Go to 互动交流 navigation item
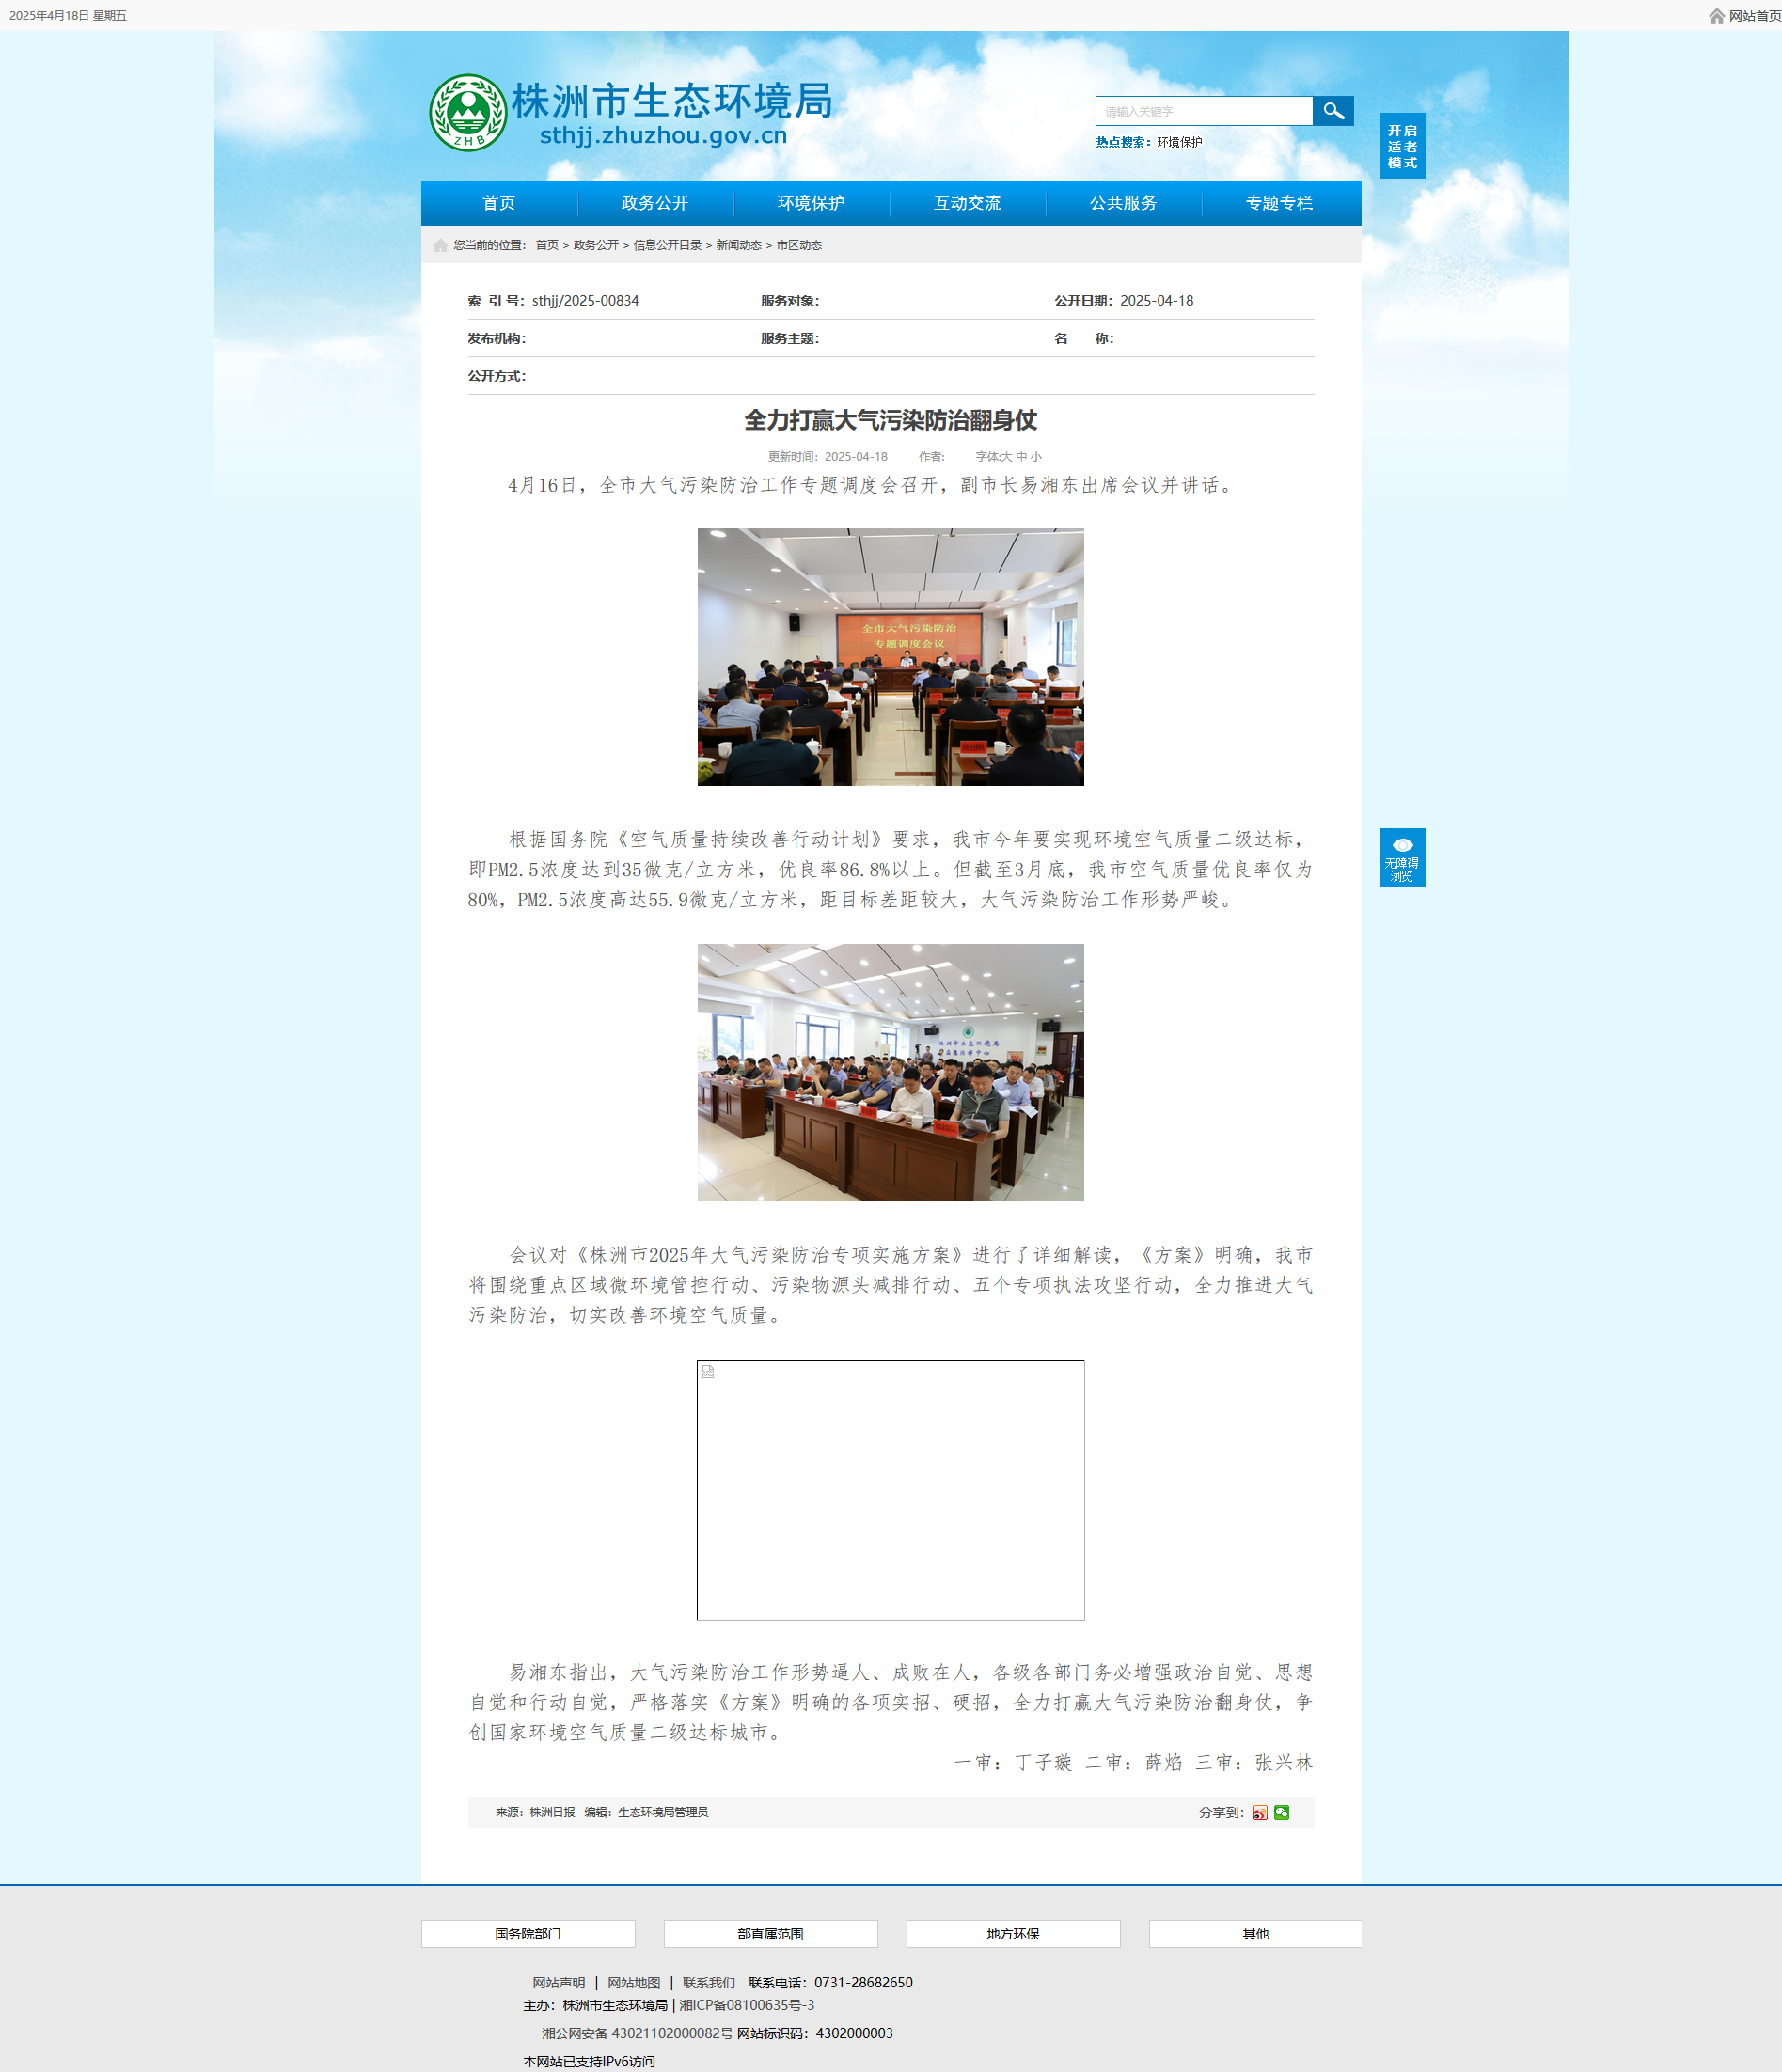 click(x=967, y=203)
